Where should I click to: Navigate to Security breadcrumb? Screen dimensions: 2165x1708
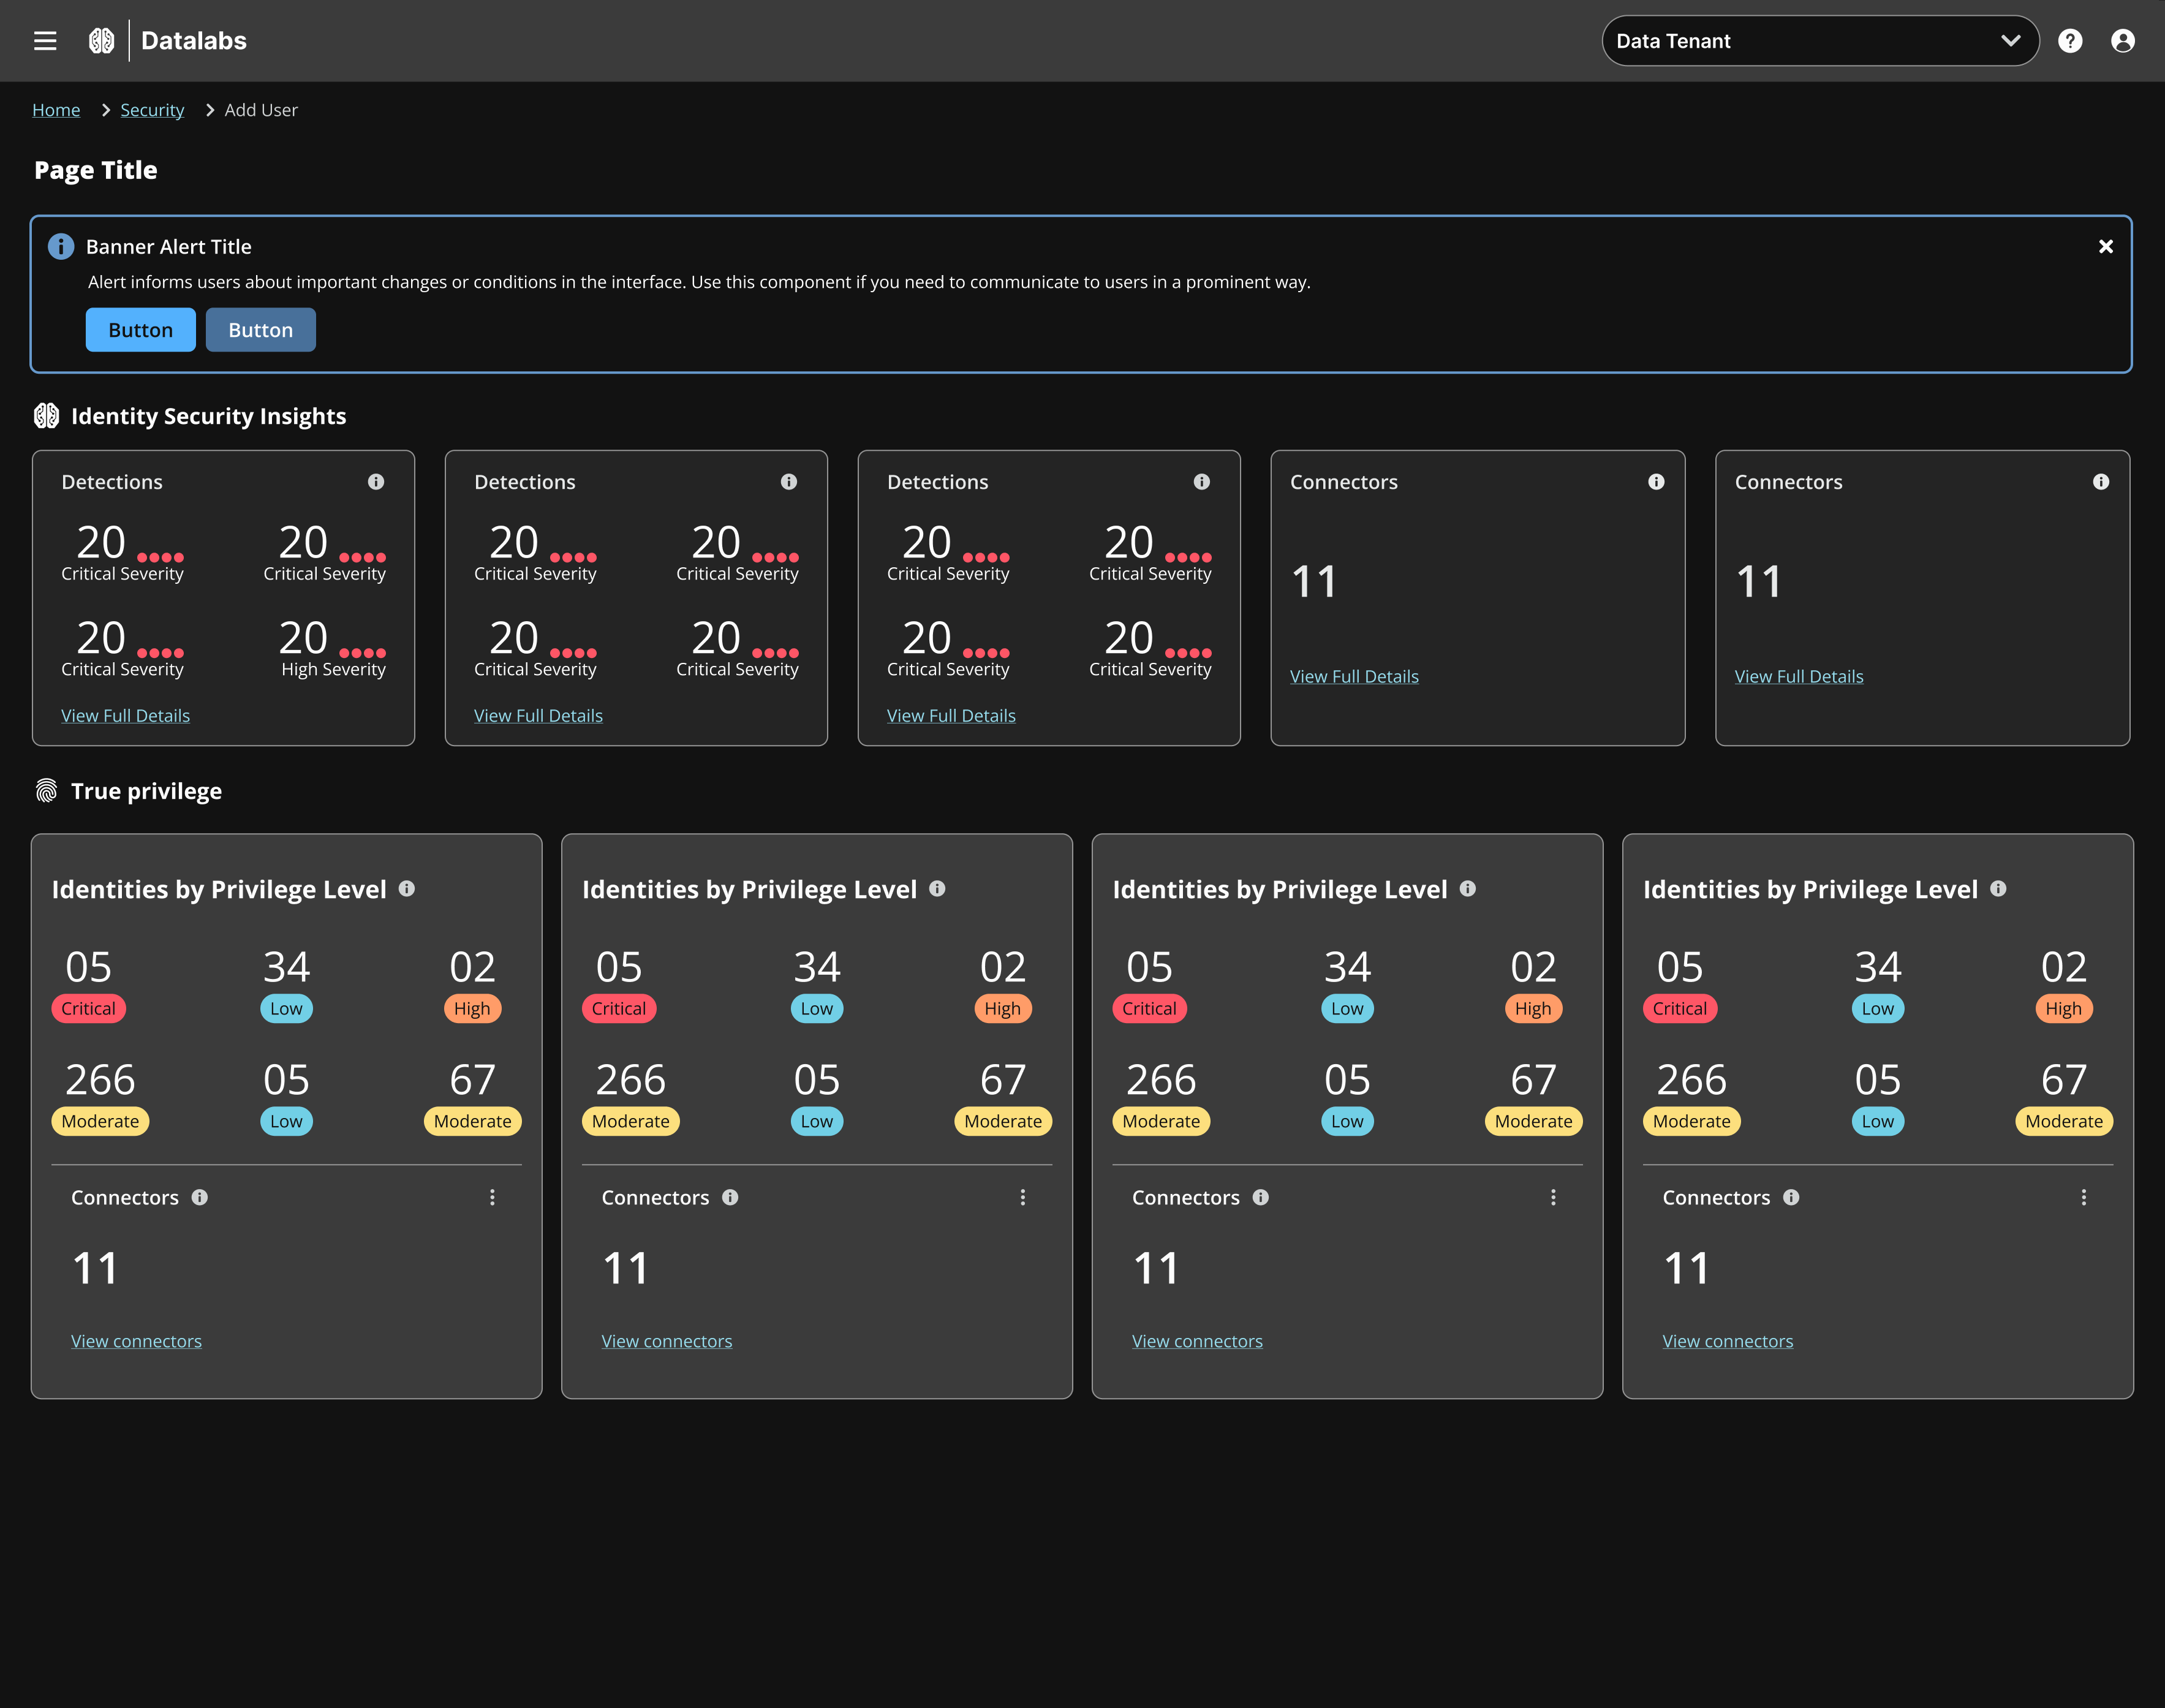(152, 110)
